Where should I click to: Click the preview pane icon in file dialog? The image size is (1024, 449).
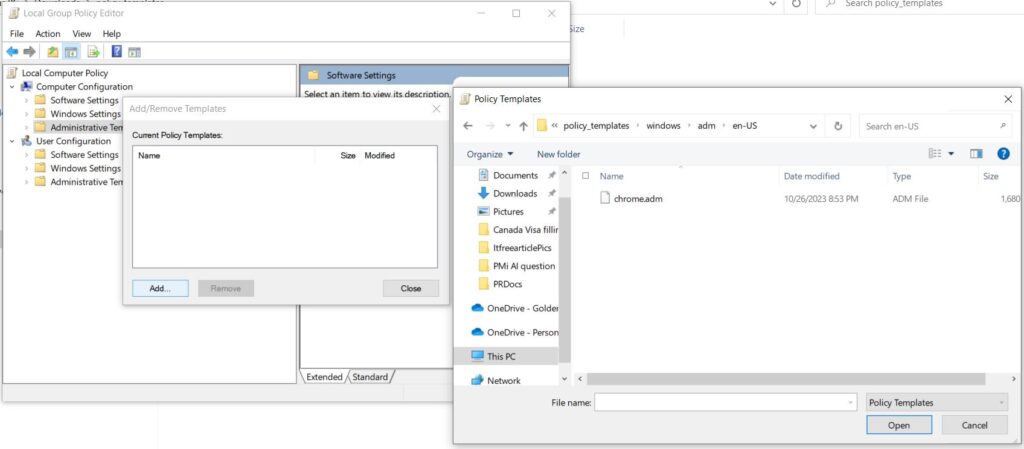click(x=976, y=154)
